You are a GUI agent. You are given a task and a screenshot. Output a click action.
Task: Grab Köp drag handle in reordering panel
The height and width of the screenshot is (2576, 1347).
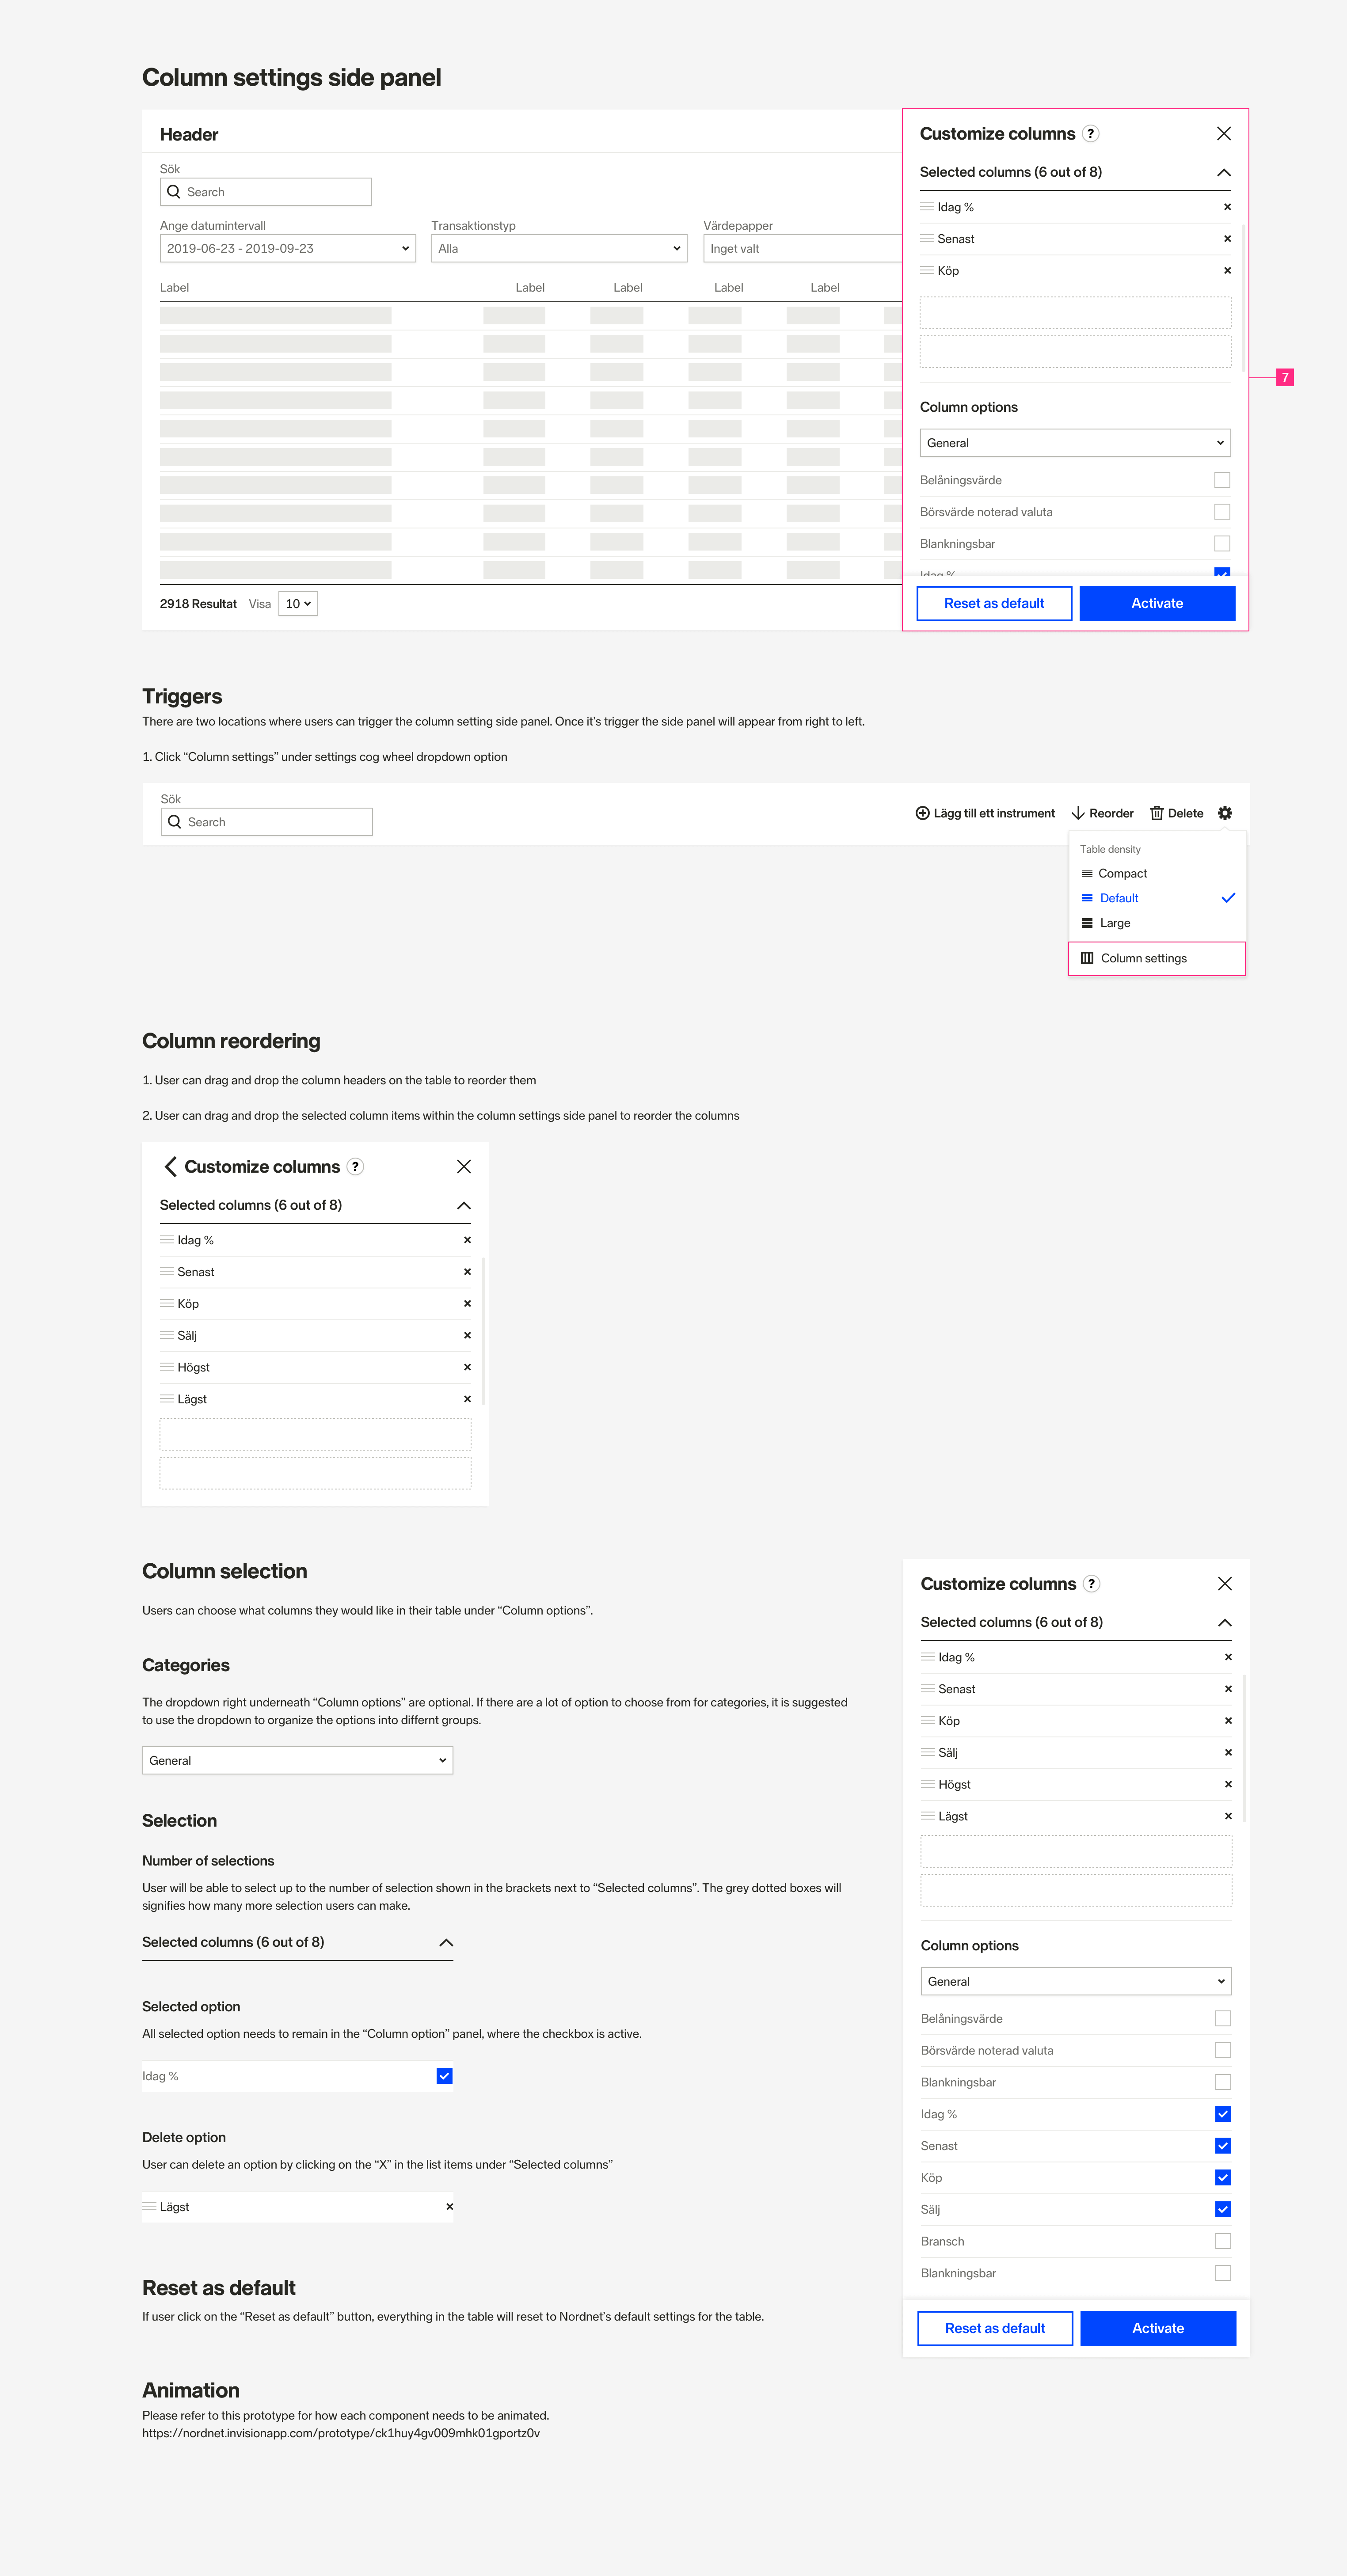click(x=167, y=1304)
